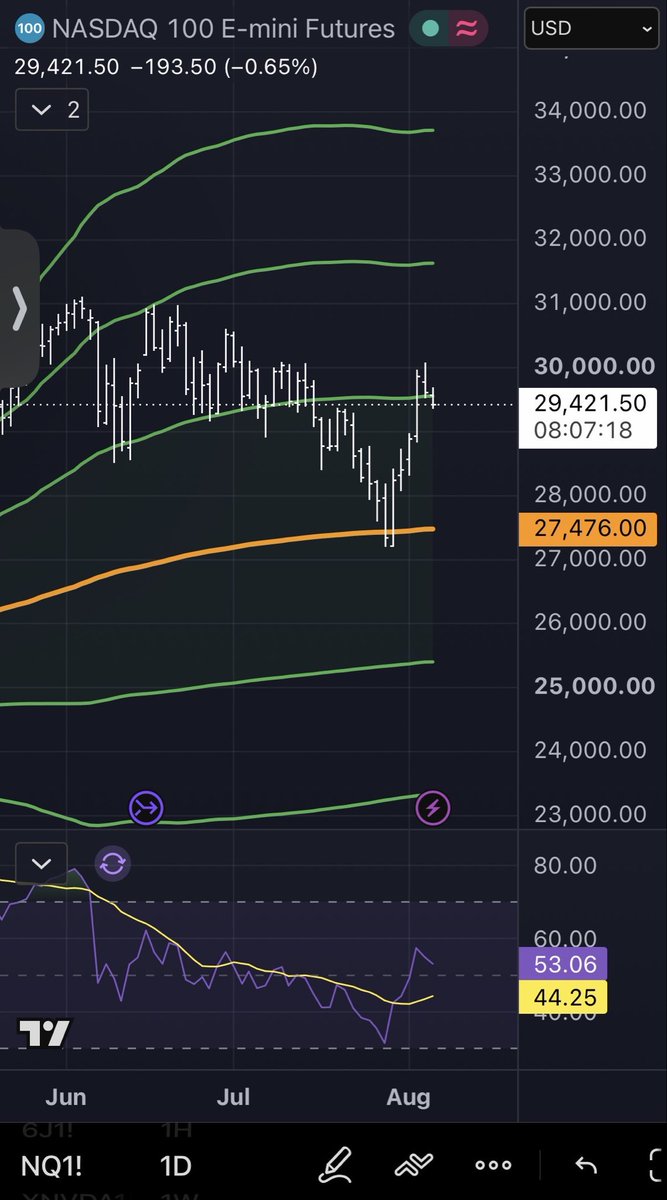Tap the Aug date label on time axis
This screenshot has width=667, height=1200.
(x=408, y=1097)
